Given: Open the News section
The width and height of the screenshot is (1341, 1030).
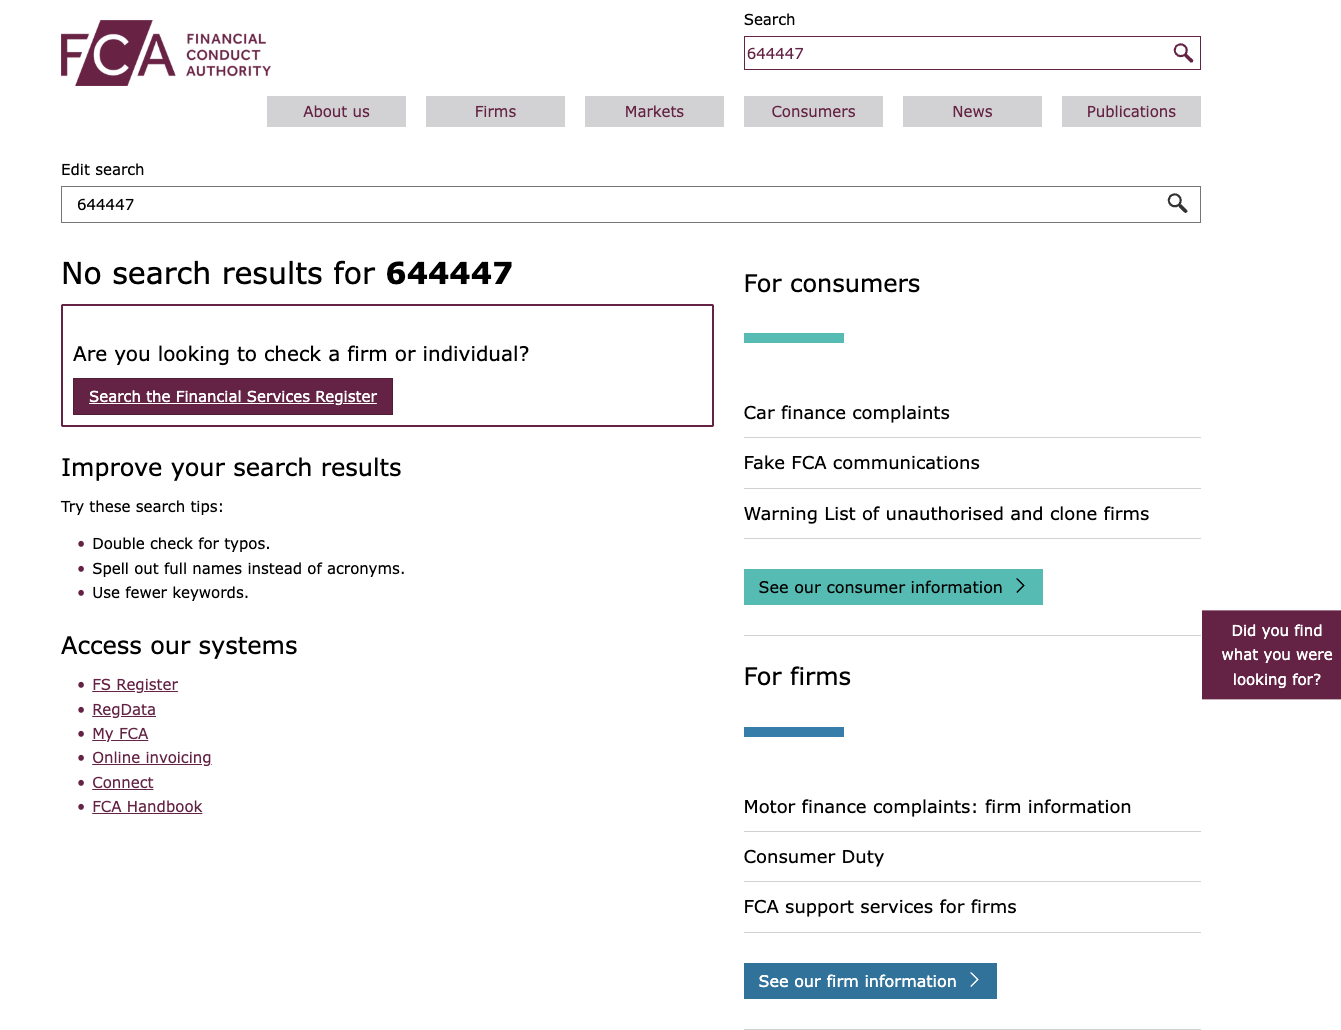Looking at the screenshot, I should click(x=972, y=112).
